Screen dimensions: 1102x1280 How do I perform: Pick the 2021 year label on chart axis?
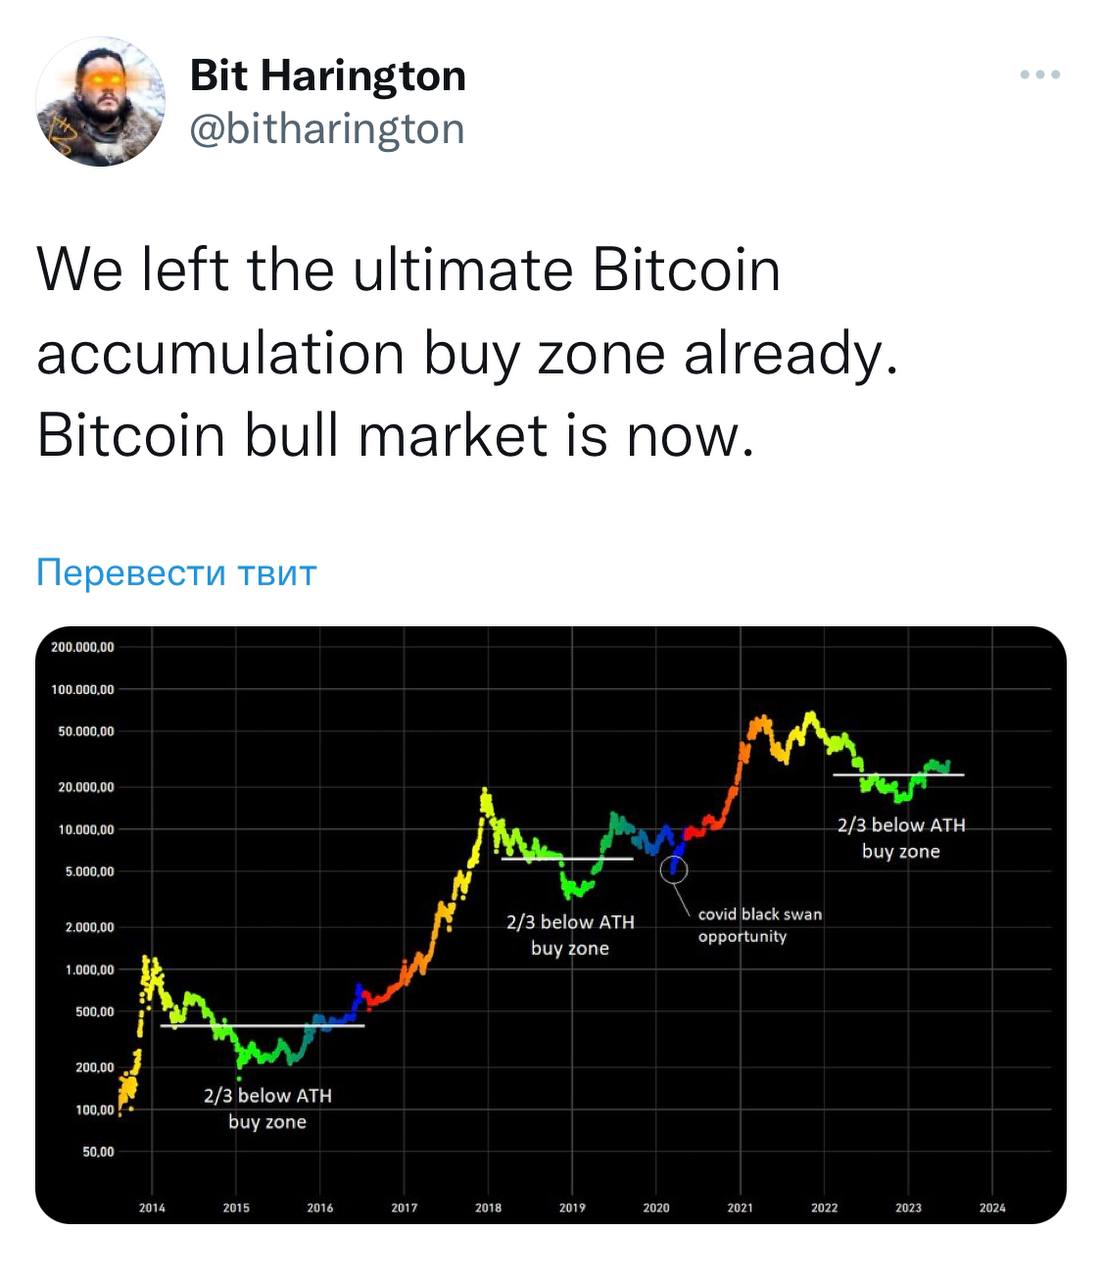740,1208
